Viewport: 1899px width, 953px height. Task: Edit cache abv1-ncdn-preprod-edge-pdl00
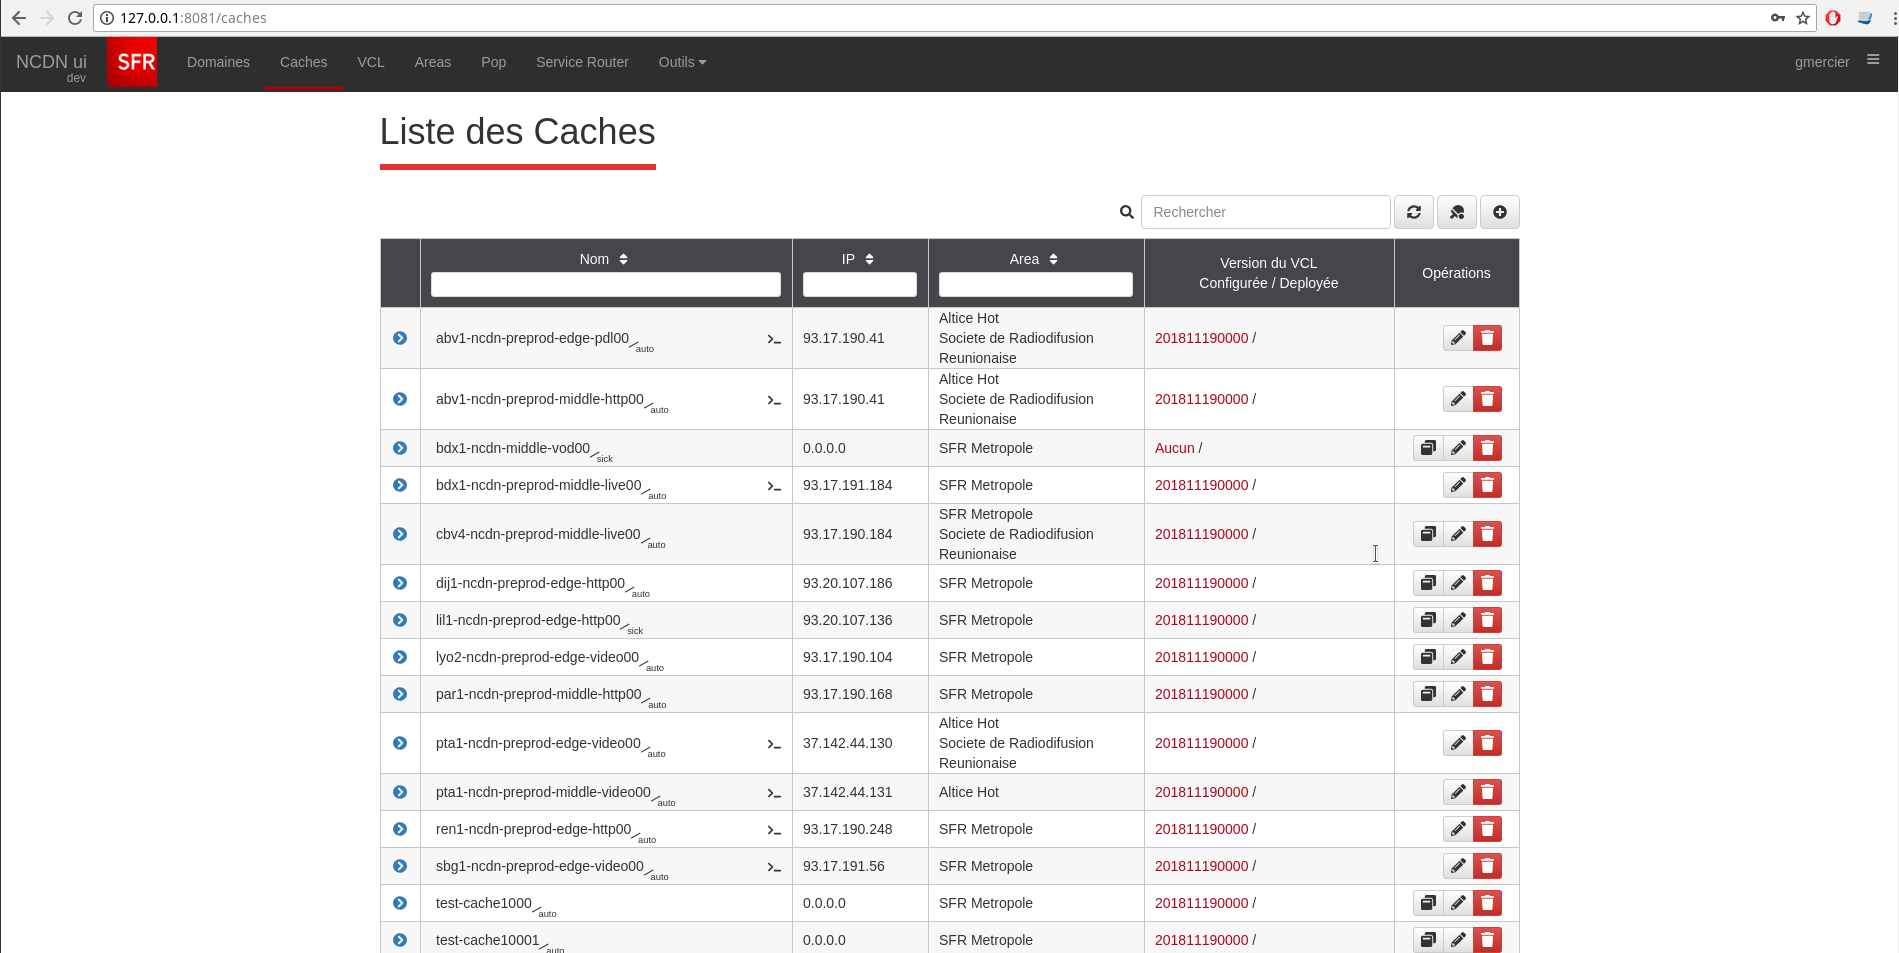1458,338
